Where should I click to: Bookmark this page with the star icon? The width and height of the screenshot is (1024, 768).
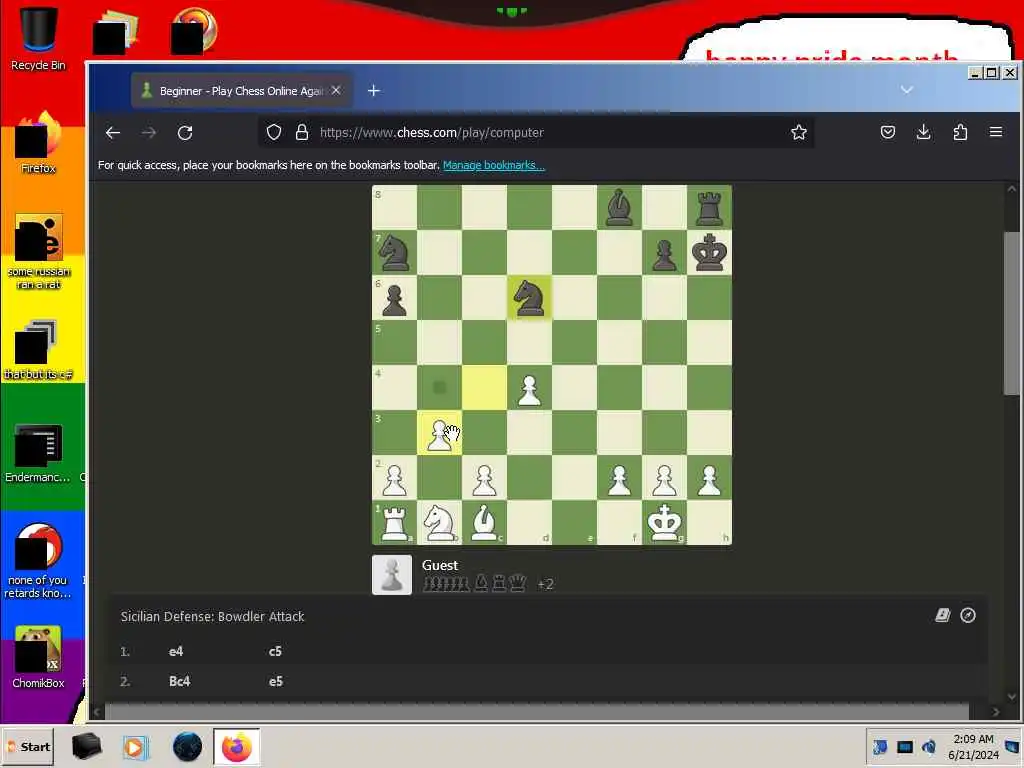tap(799, 133)
